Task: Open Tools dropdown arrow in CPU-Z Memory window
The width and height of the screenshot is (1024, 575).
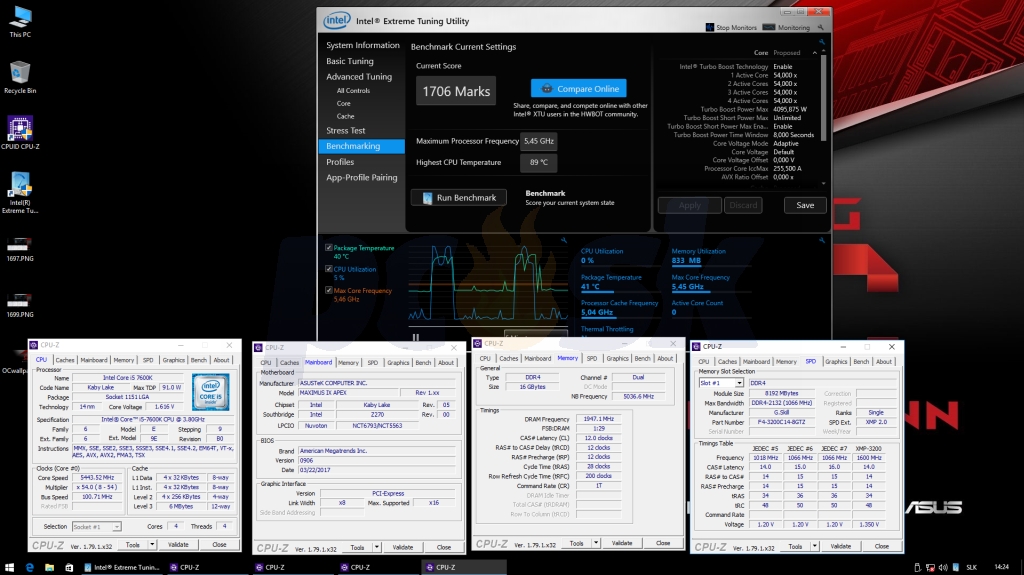Action: coord(596,543)
